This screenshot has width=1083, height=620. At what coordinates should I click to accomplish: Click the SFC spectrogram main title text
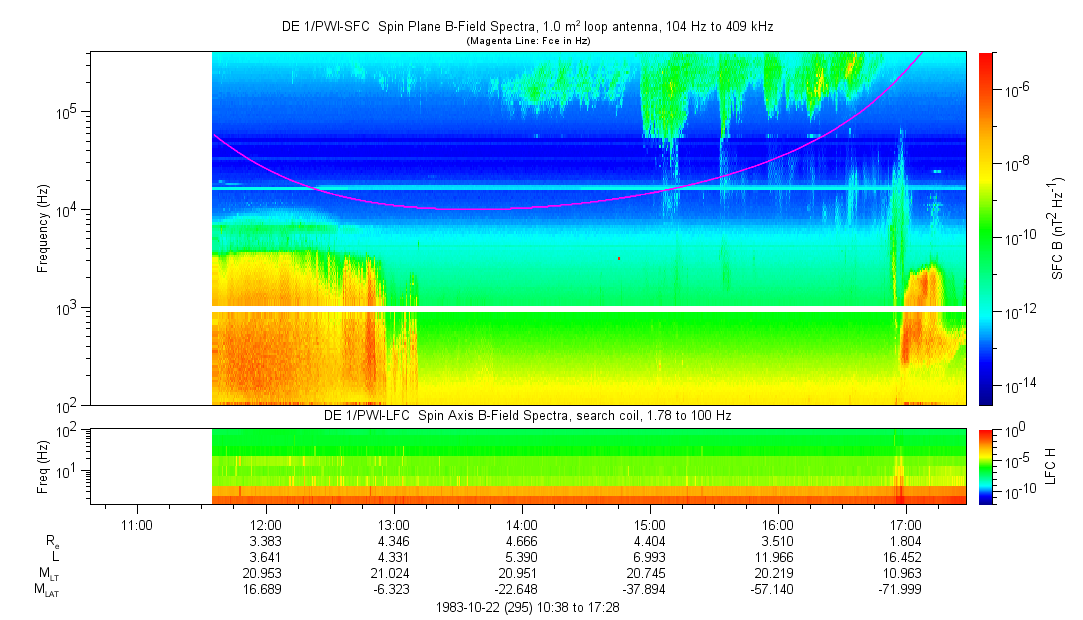(527, 27)
